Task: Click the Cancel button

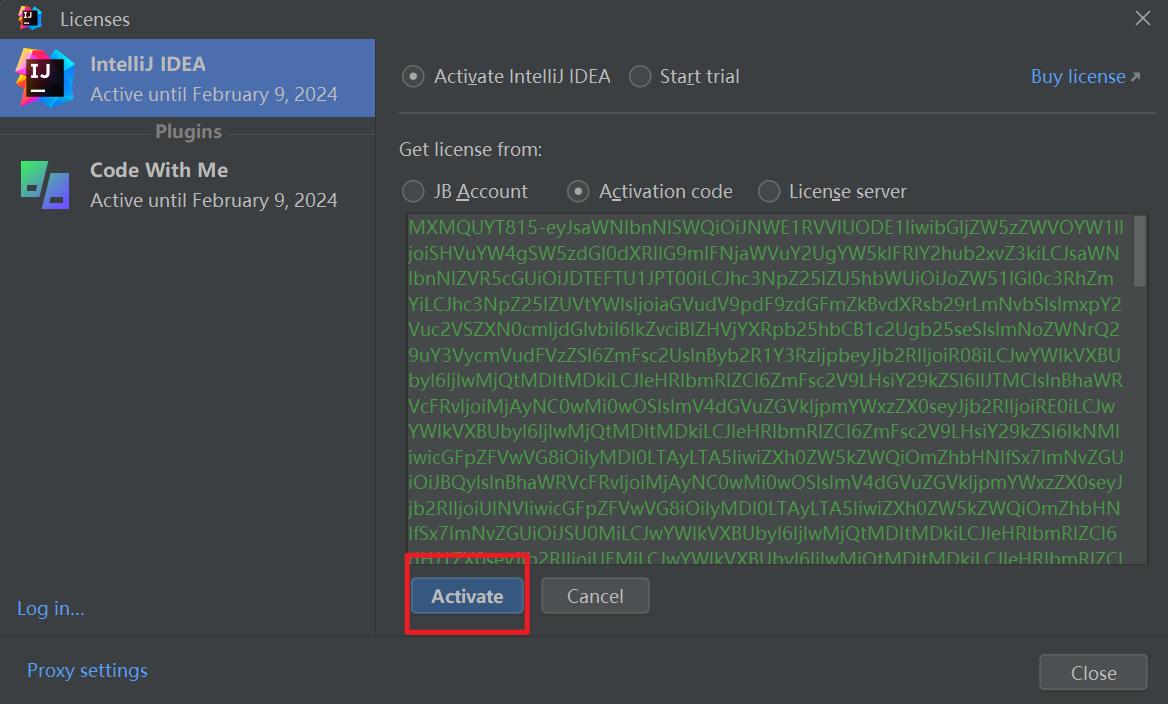Action: tap(595, 595)
